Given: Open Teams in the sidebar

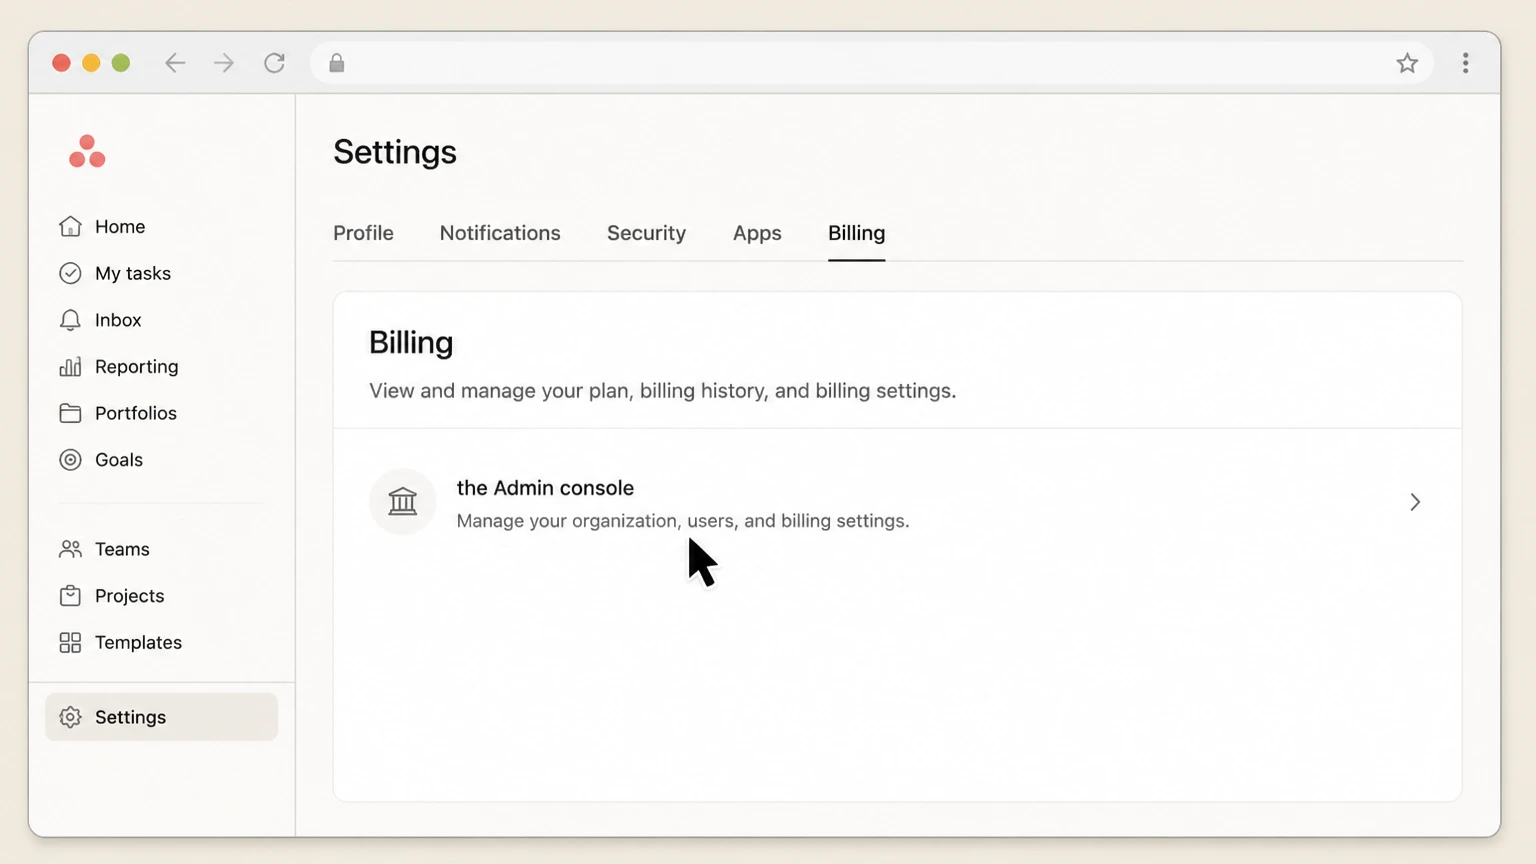Looking at the screenshot, I should point(122,549).
